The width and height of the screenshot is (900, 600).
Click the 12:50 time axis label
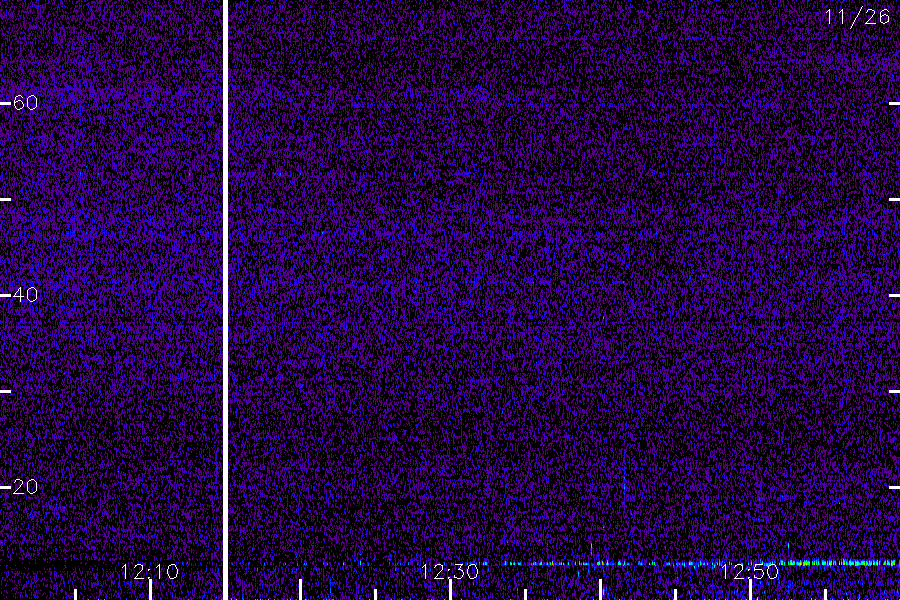(750, 572)
